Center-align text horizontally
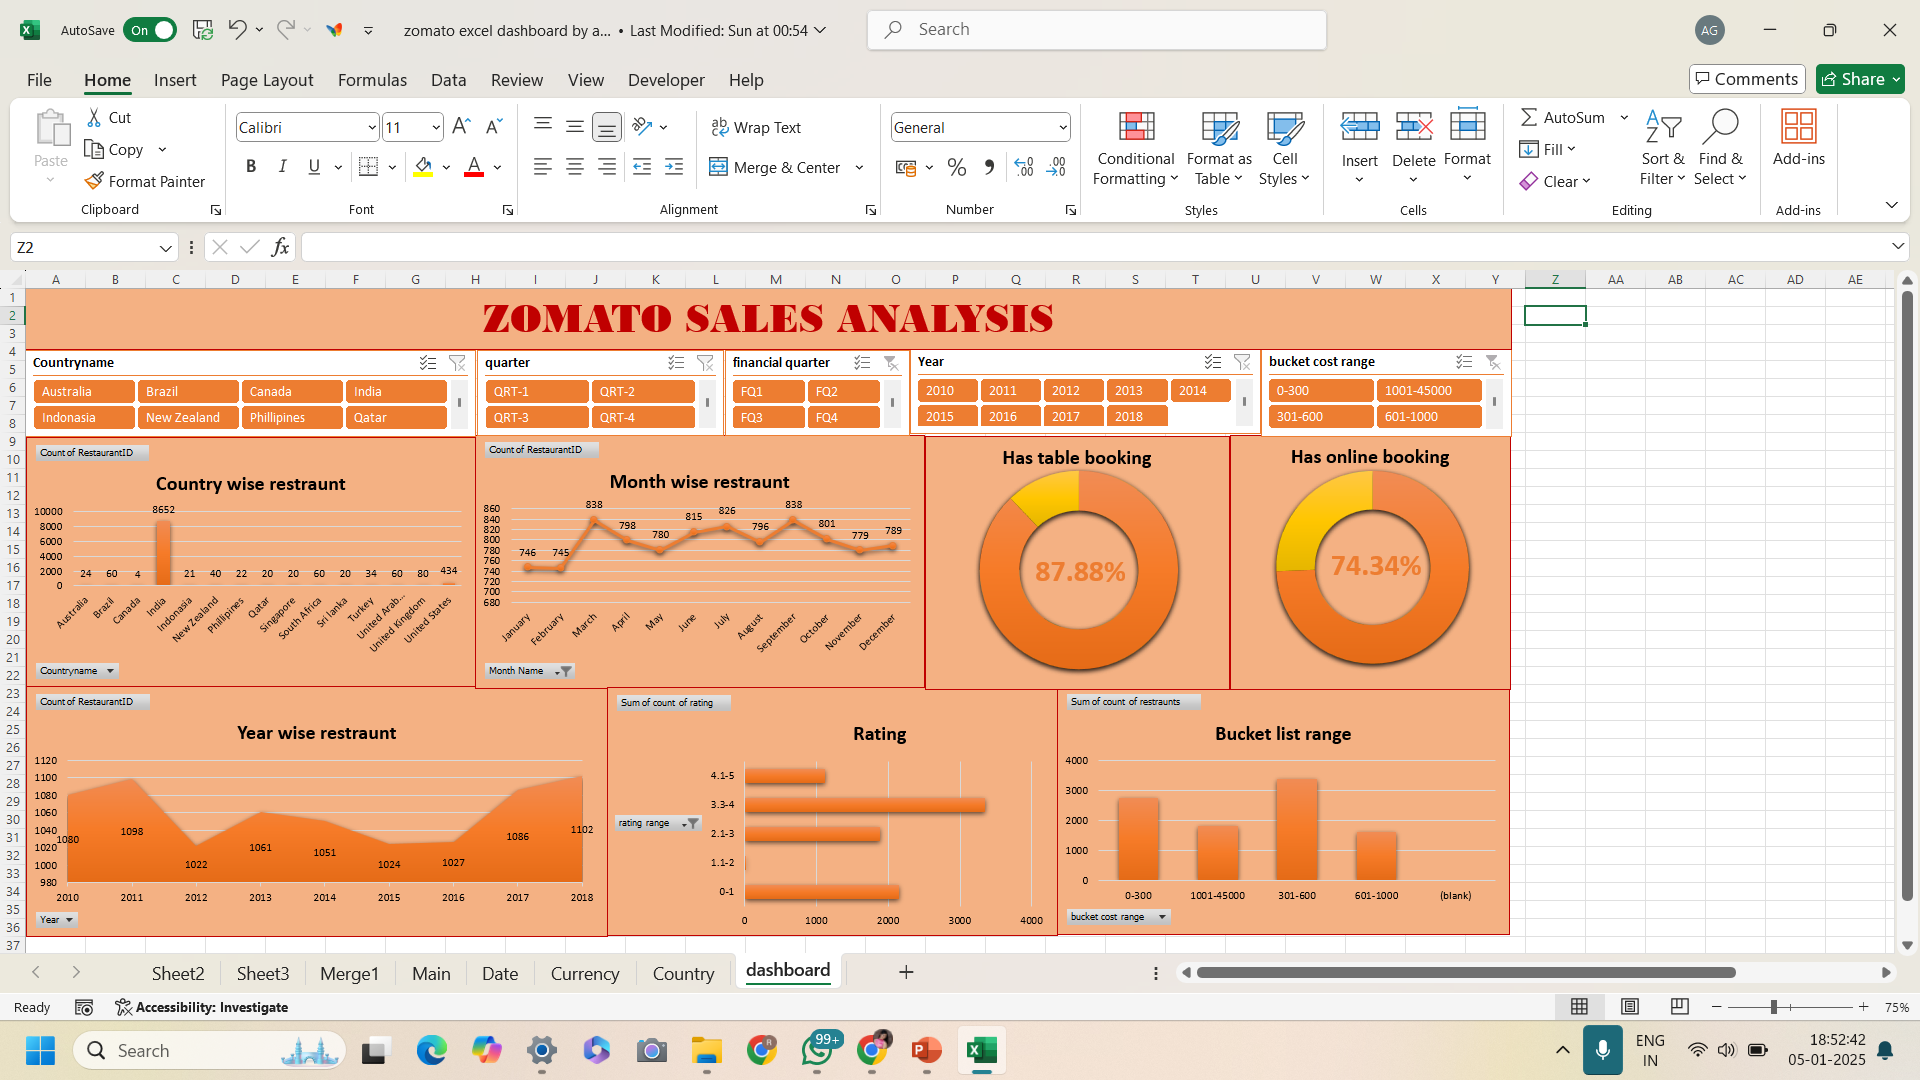The height and width of the screenshot is (1080, 1920). [x=575, y=167]
